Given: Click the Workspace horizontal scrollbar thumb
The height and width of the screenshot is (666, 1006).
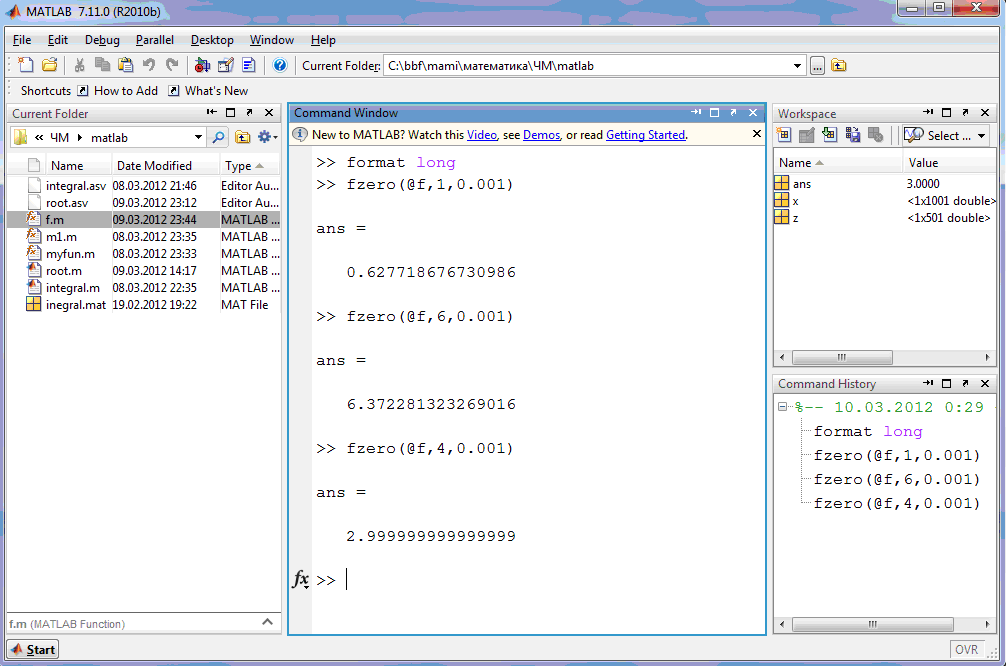Looking at the screenshot, I should coord(842,357).
